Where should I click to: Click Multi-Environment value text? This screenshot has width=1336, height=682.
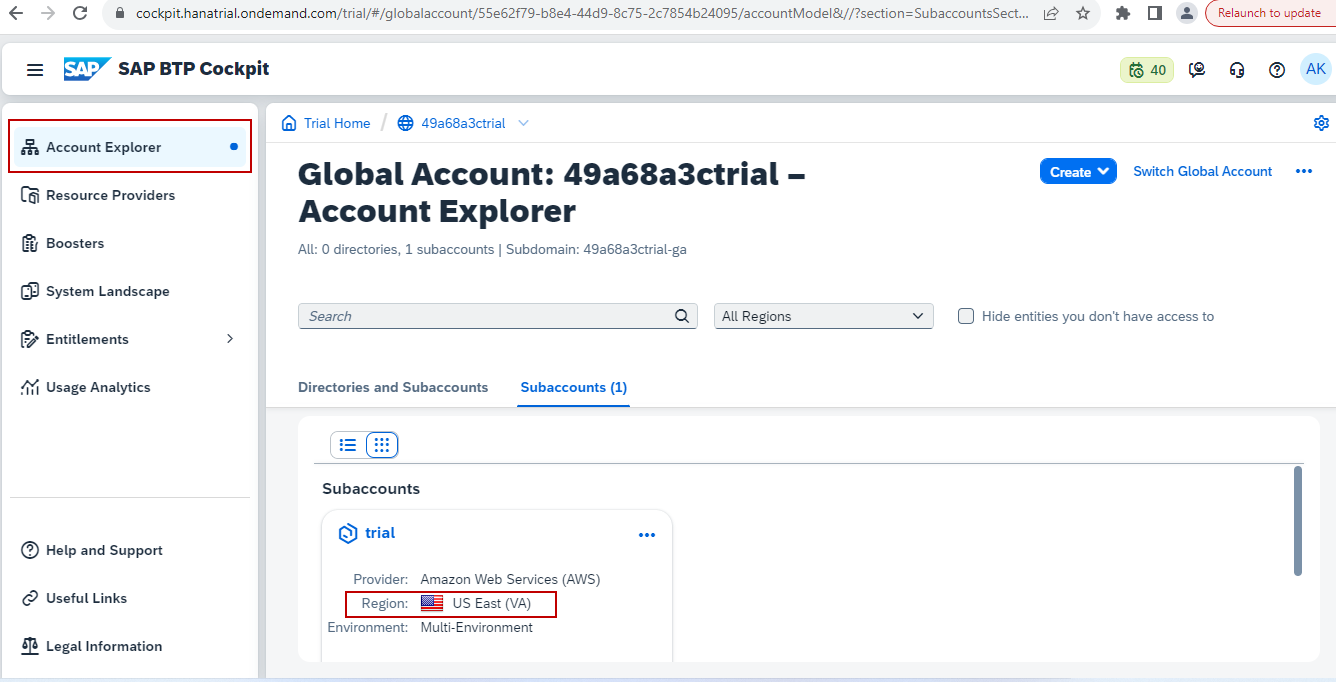[x=477, y=627]
